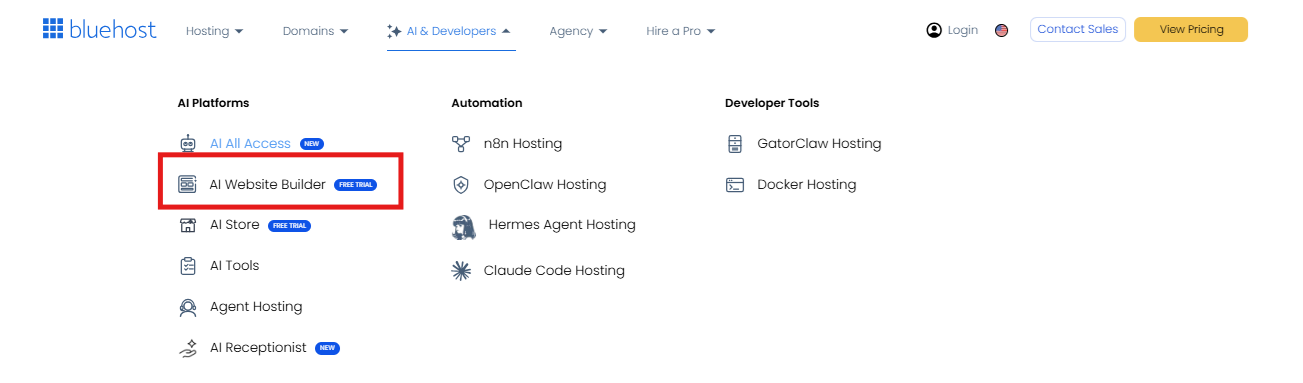
Task: Click the AI Website Builder layout icon
Action: pyautogui.click(x=187, y=184)
